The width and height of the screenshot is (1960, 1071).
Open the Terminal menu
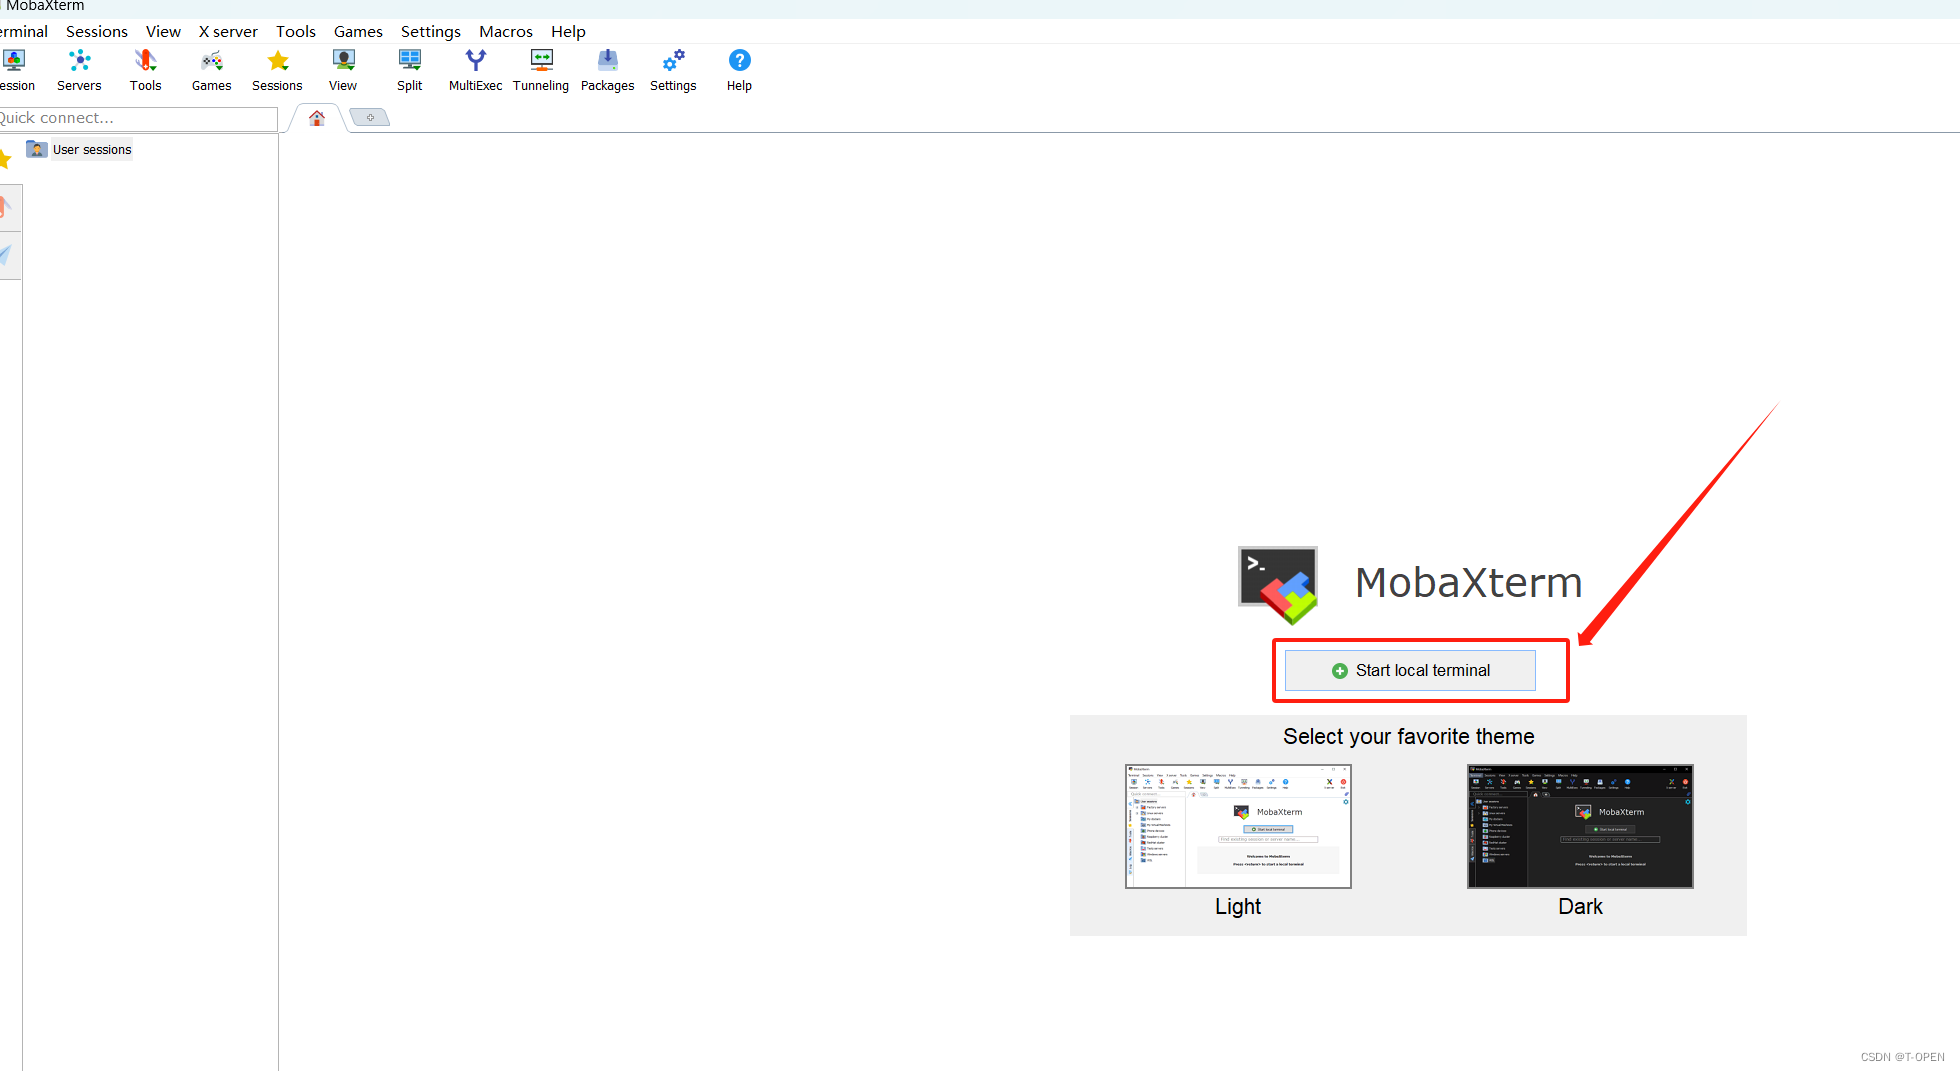24,32
